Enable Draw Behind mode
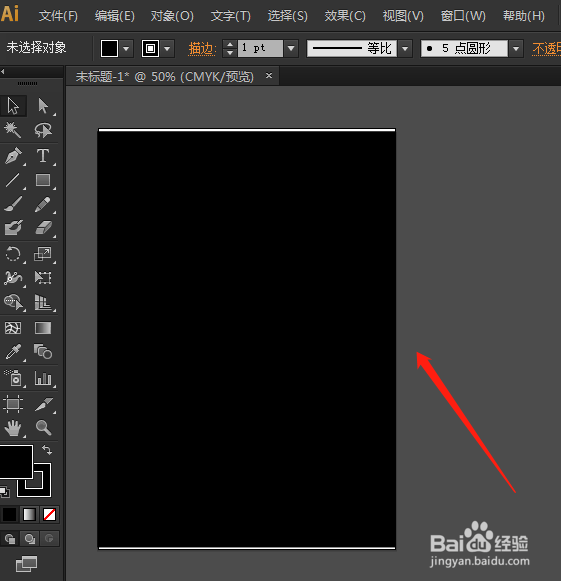Image resolution: width=561 pixels, height=581 pixels. point(30,538)
